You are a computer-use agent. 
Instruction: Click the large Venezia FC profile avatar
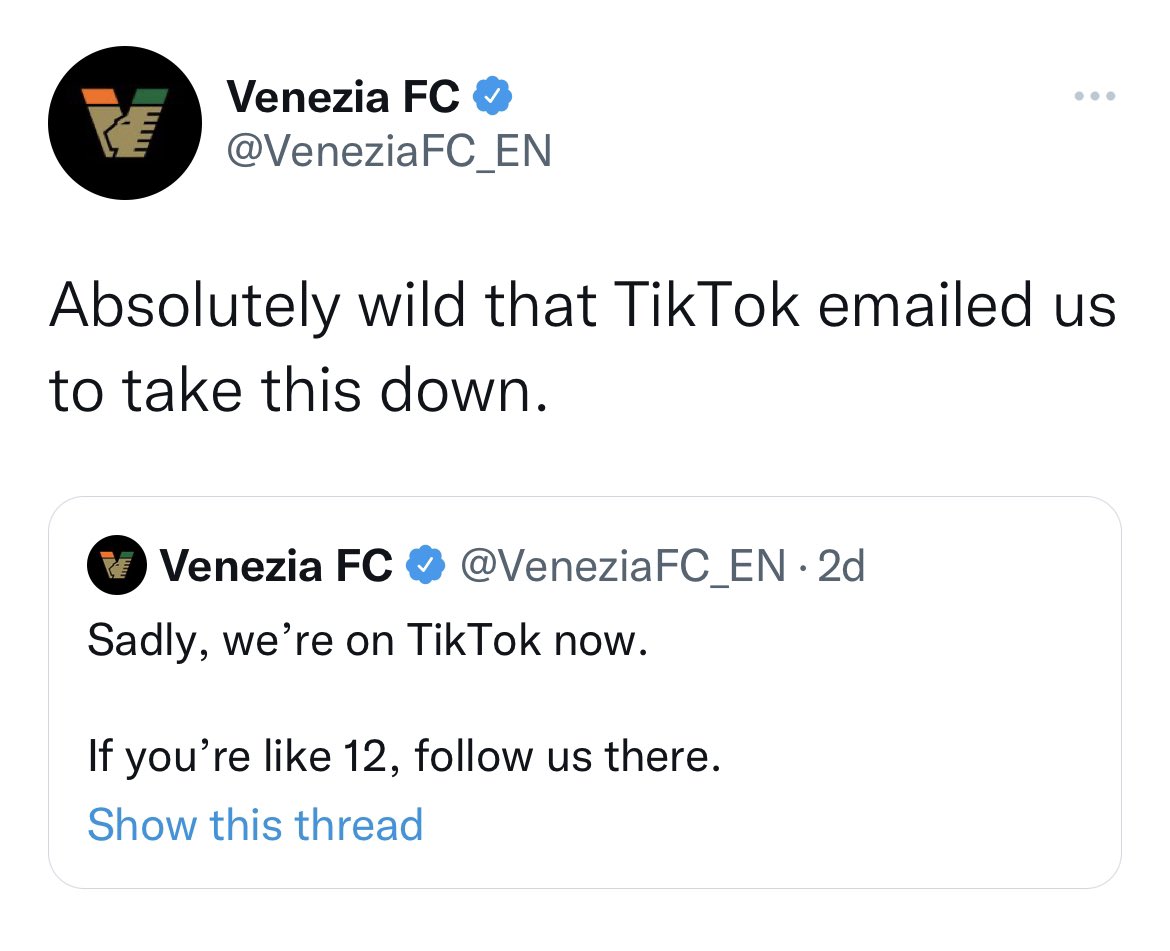click(125, 123)
